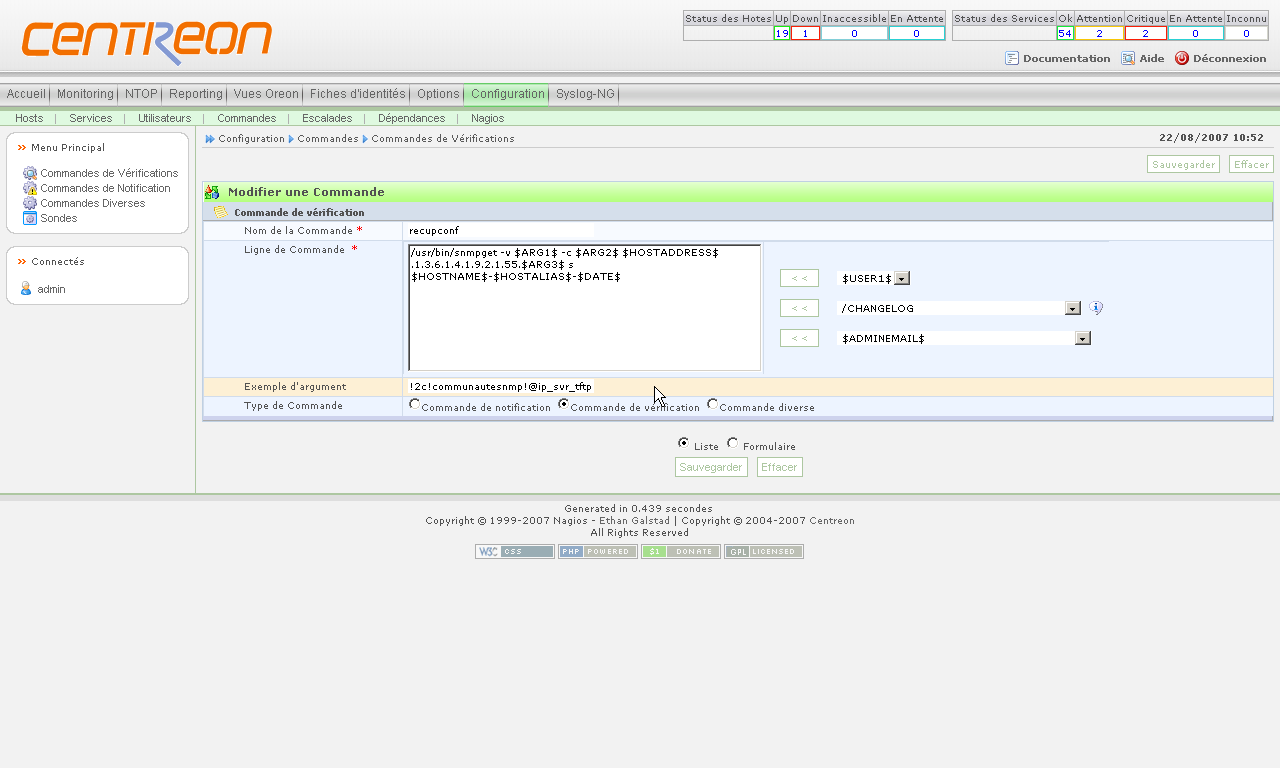Click the Déconnexion power icon
This screenshot has width=1280, height=768.
pos(1182,58)
